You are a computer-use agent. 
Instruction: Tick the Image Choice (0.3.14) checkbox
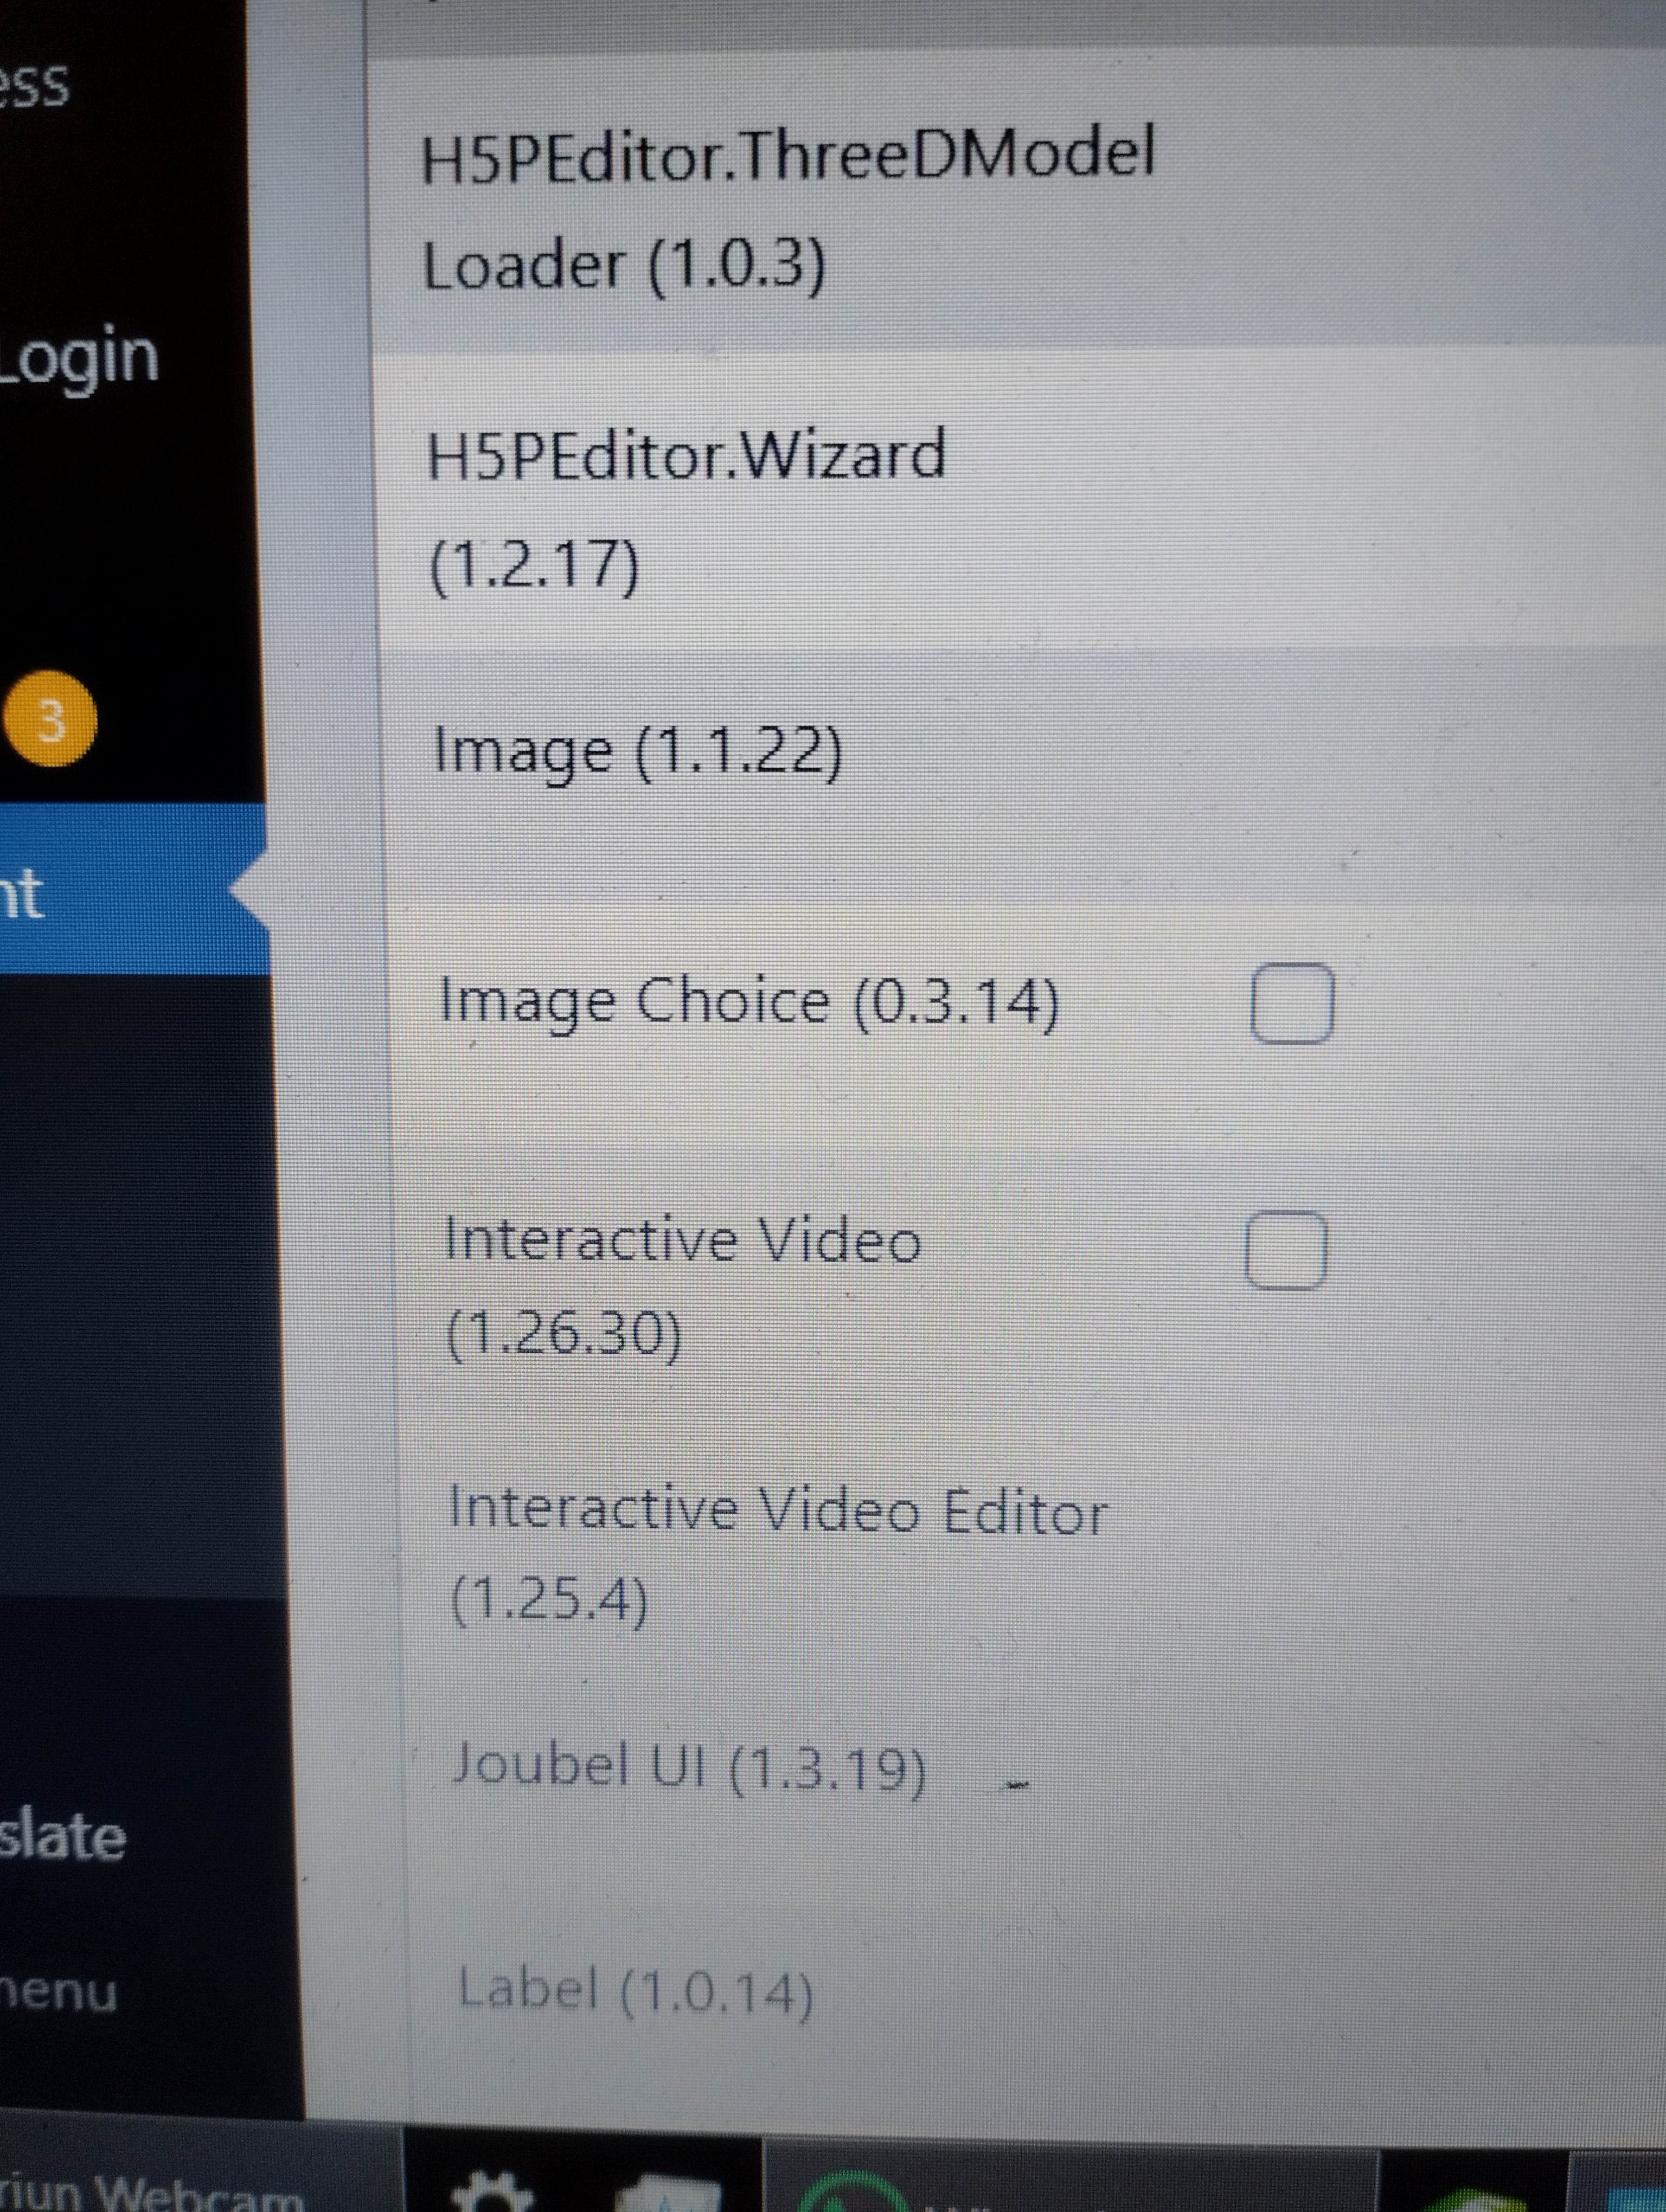1292,1003
